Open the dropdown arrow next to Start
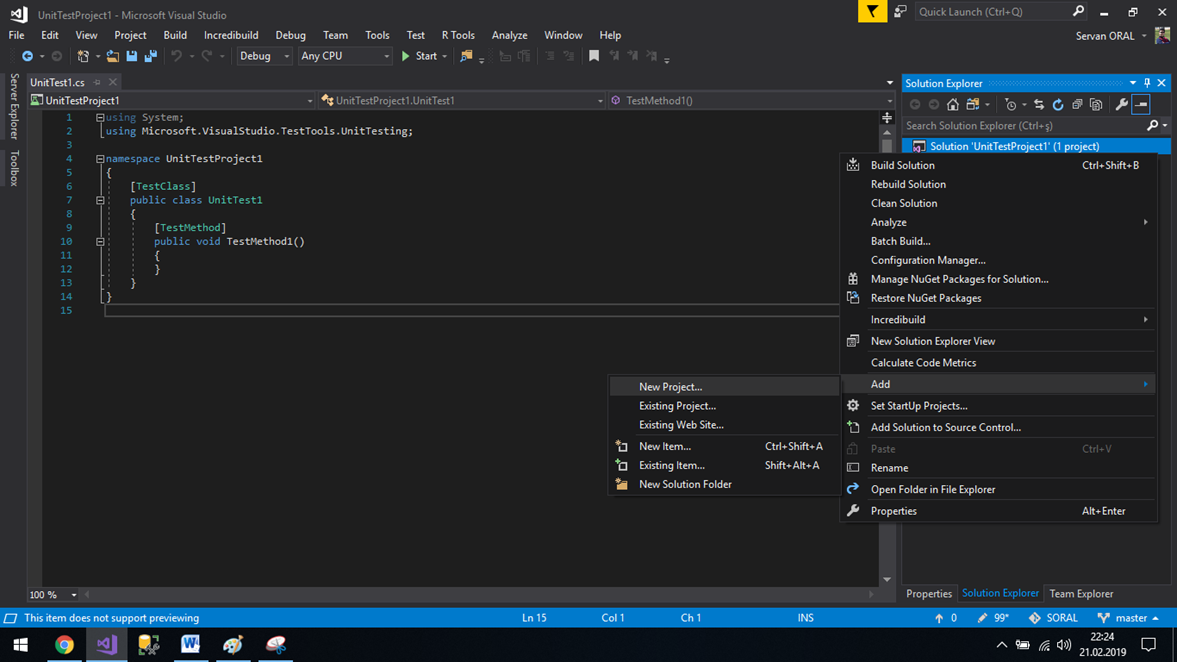 coord(444,56)
